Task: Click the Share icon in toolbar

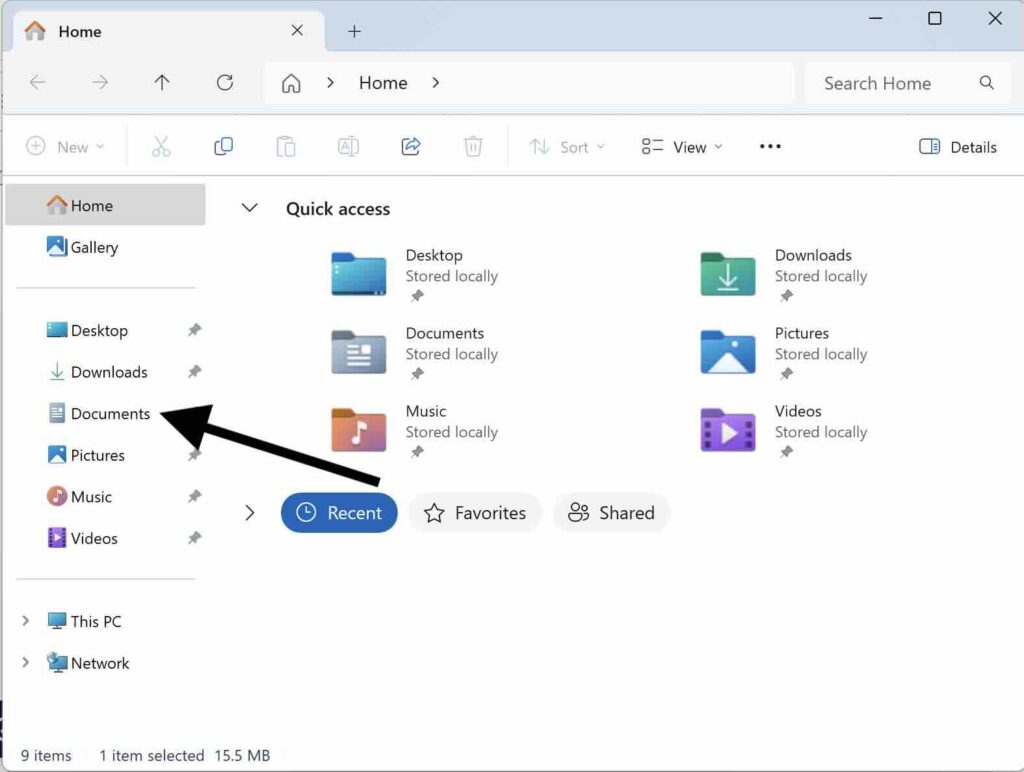Action: coord(411,147)
